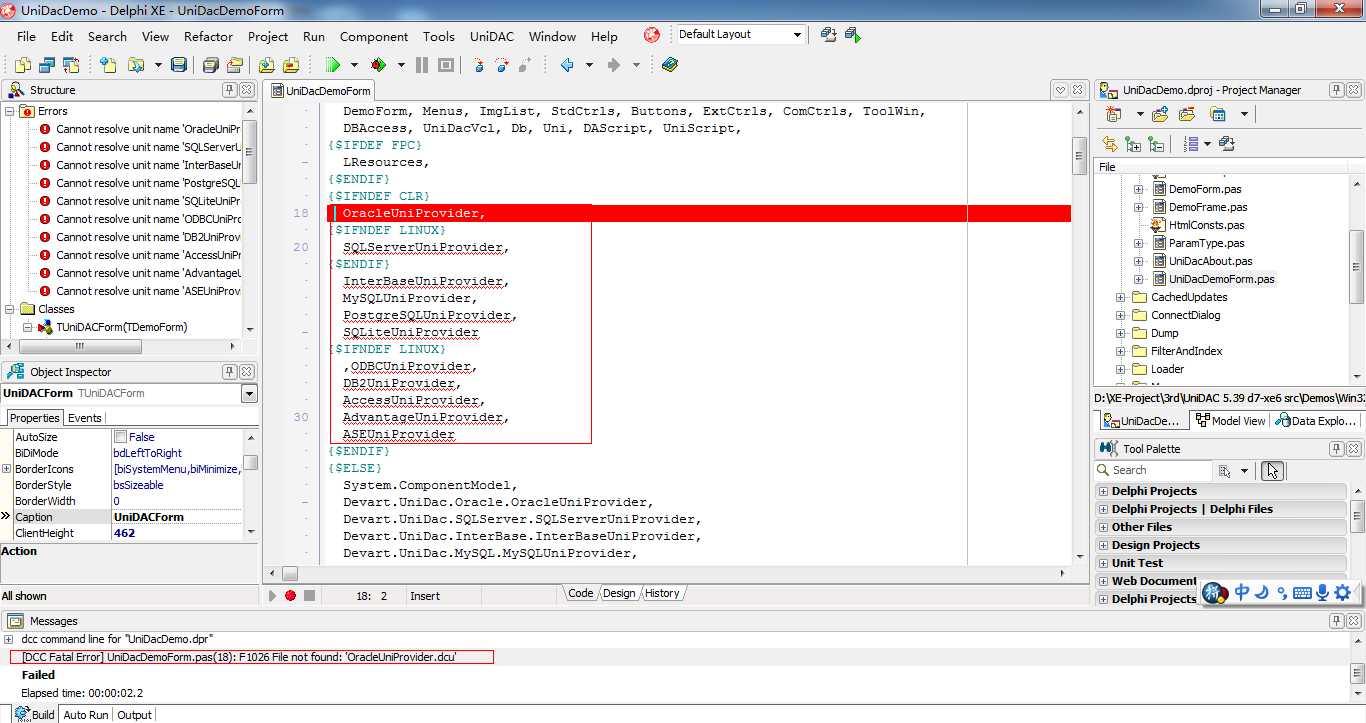Click the Add file to project icon
The height and width of the screenshot is (723, 1366).
click(267, 65)
